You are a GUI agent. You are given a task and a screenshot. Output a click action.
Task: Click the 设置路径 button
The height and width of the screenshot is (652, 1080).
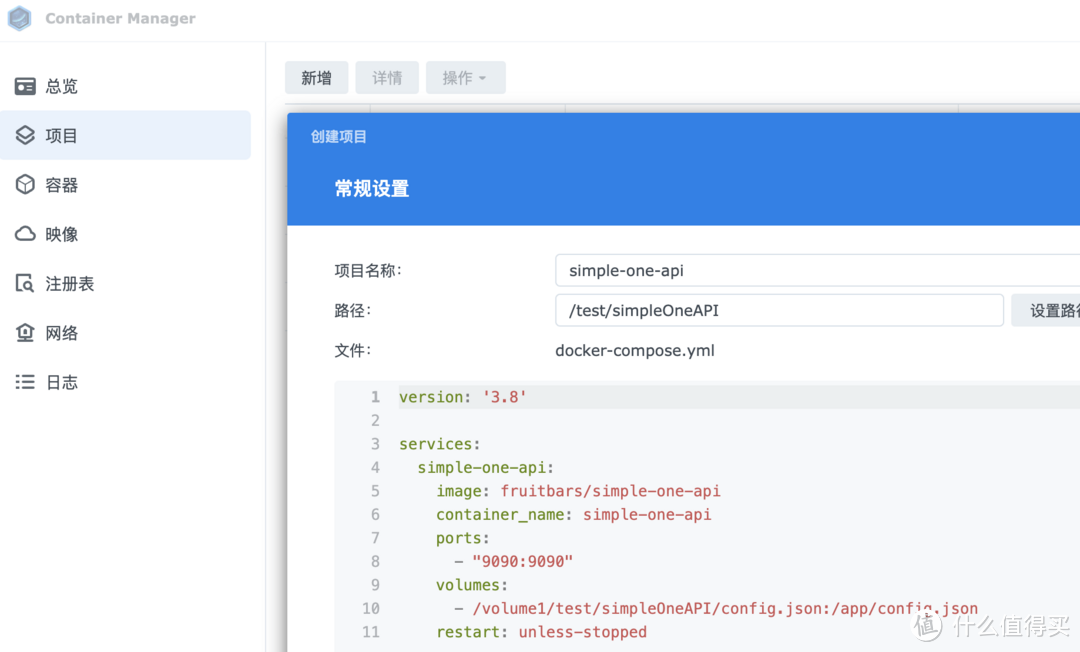pos(1048,310)
